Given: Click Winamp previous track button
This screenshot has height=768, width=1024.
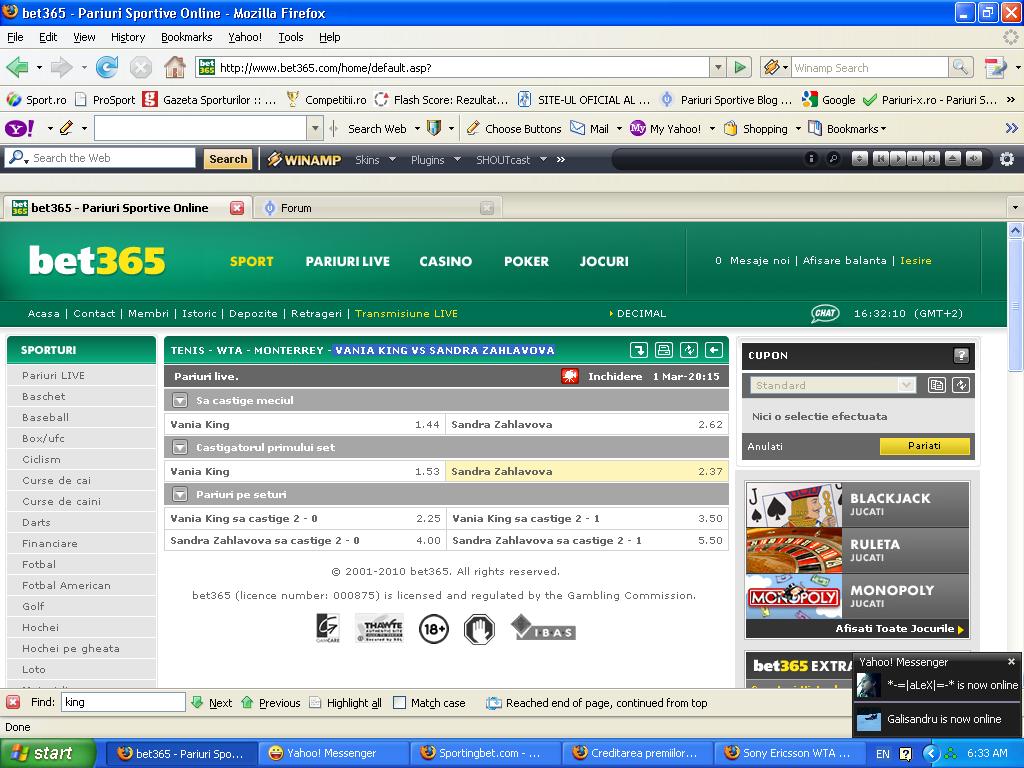Looking at the screenshot, I should point(880,159).
